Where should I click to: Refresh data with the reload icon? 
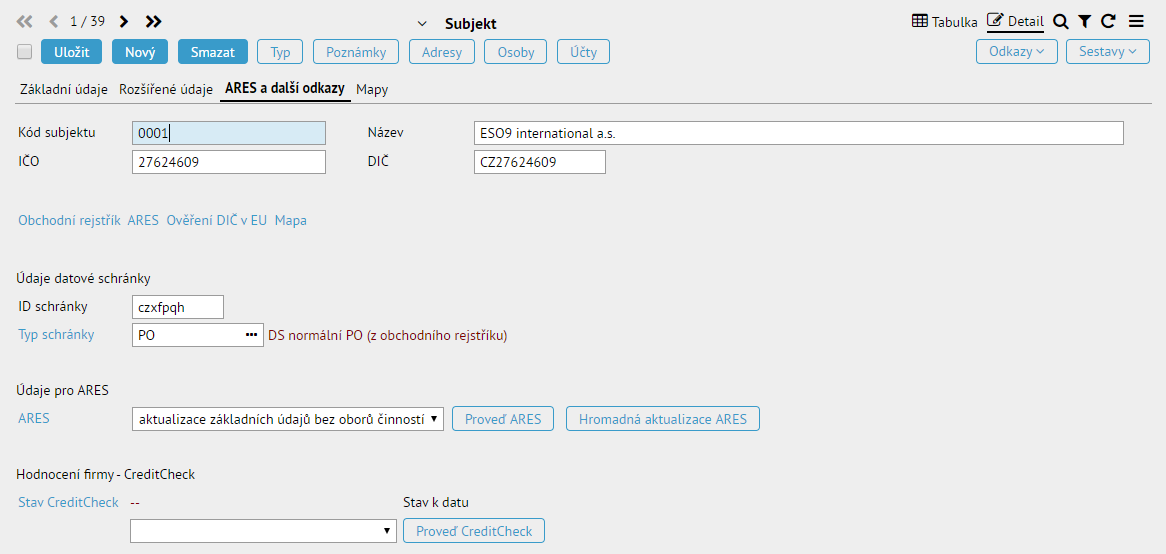(x=1108, y=22)
